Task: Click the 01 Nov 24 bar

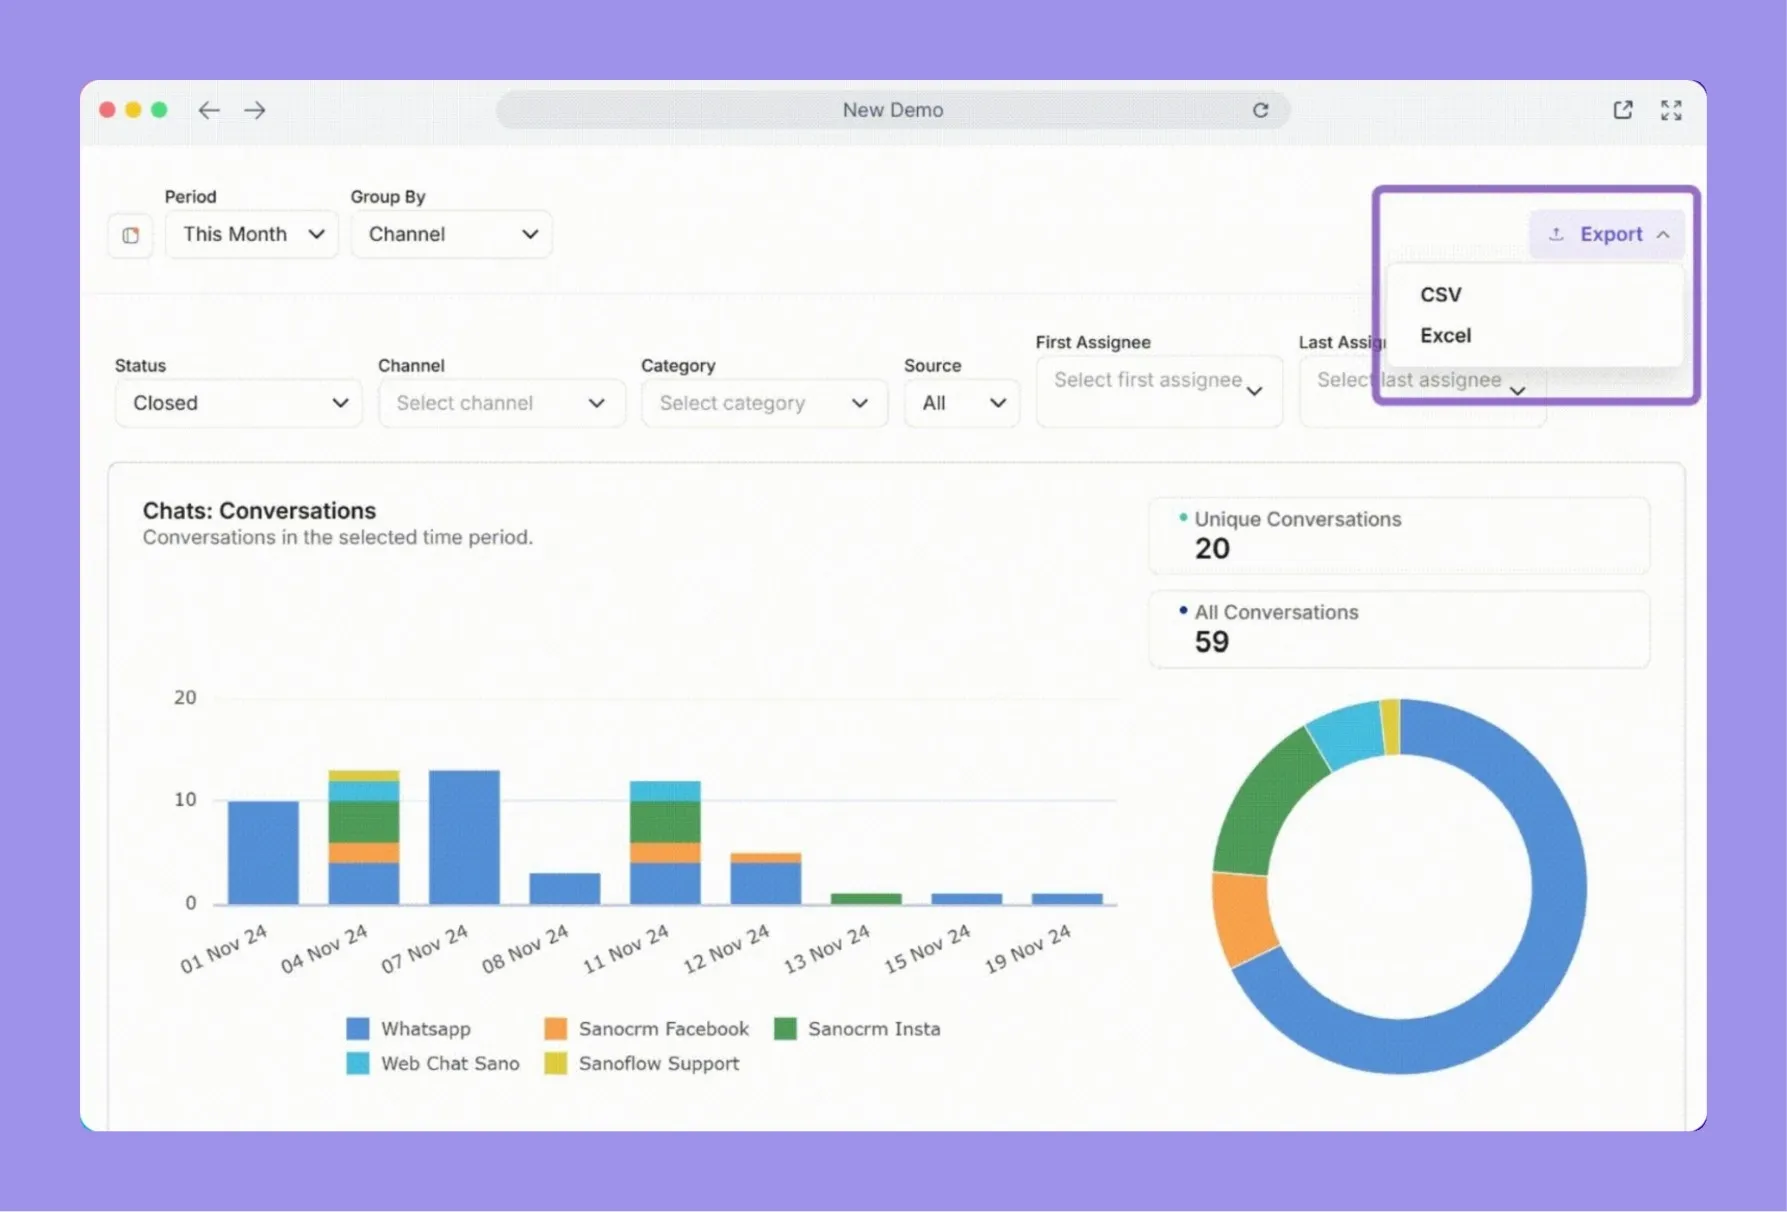Action: click(x=263, y=852)
